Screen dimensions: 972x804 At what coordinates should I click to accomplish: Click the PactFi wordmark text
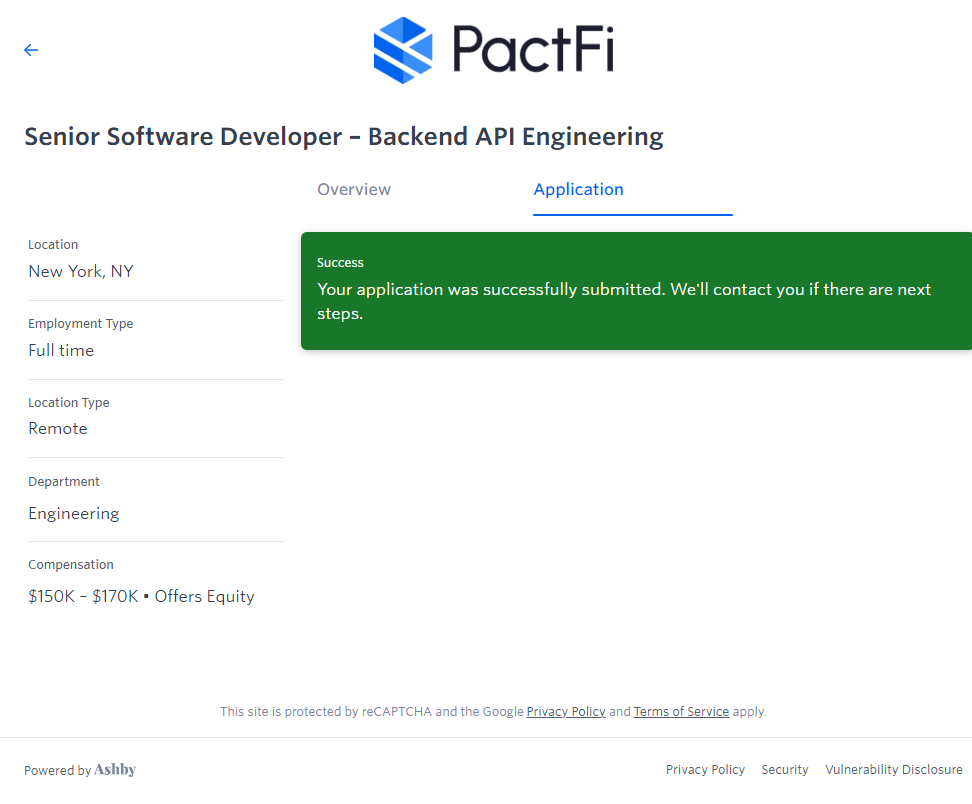pyautogui.click(x=532, y=50)
